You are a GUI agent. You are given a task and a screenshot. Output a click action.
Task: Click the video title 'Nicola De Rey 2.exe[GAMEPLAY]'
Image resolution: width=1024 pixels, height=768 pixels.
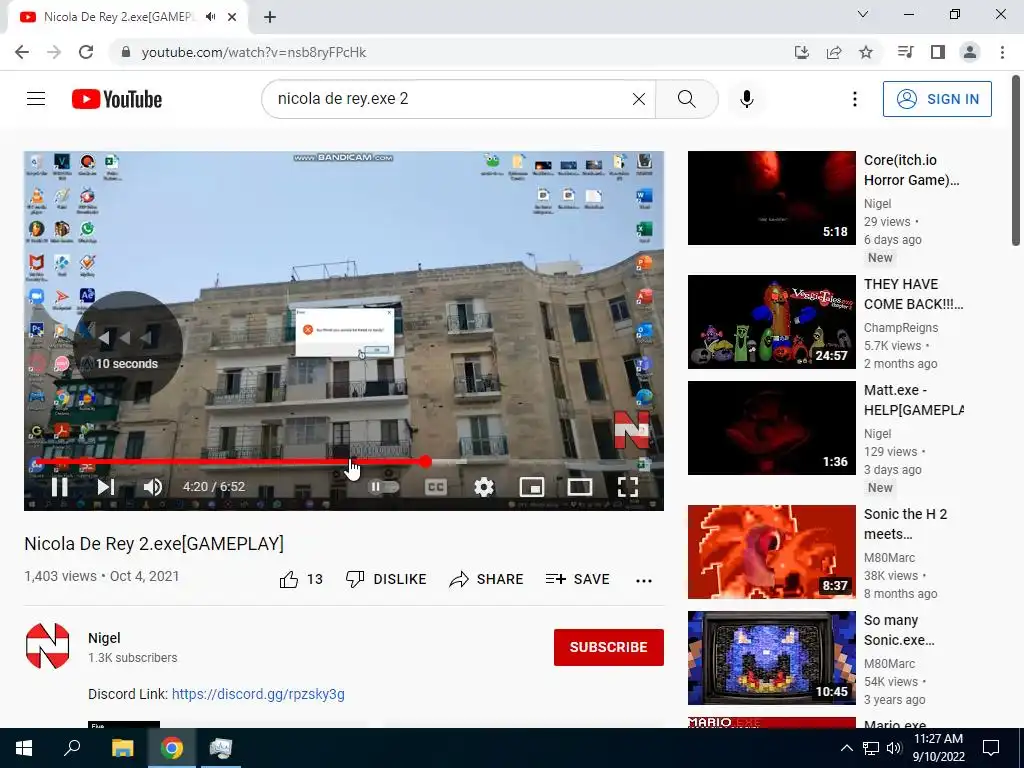[154, 544]
